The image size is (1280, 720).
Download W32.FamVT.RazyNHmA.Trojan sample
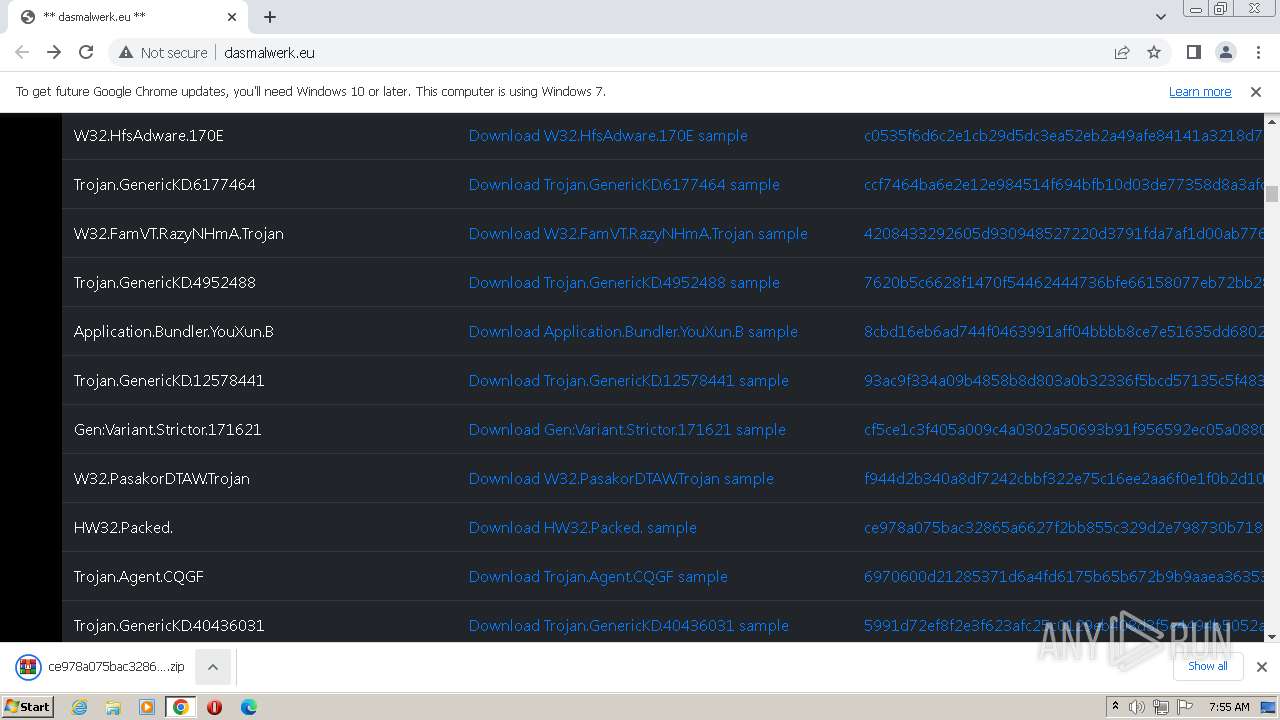pyautogui.click(x=638, y=233)
